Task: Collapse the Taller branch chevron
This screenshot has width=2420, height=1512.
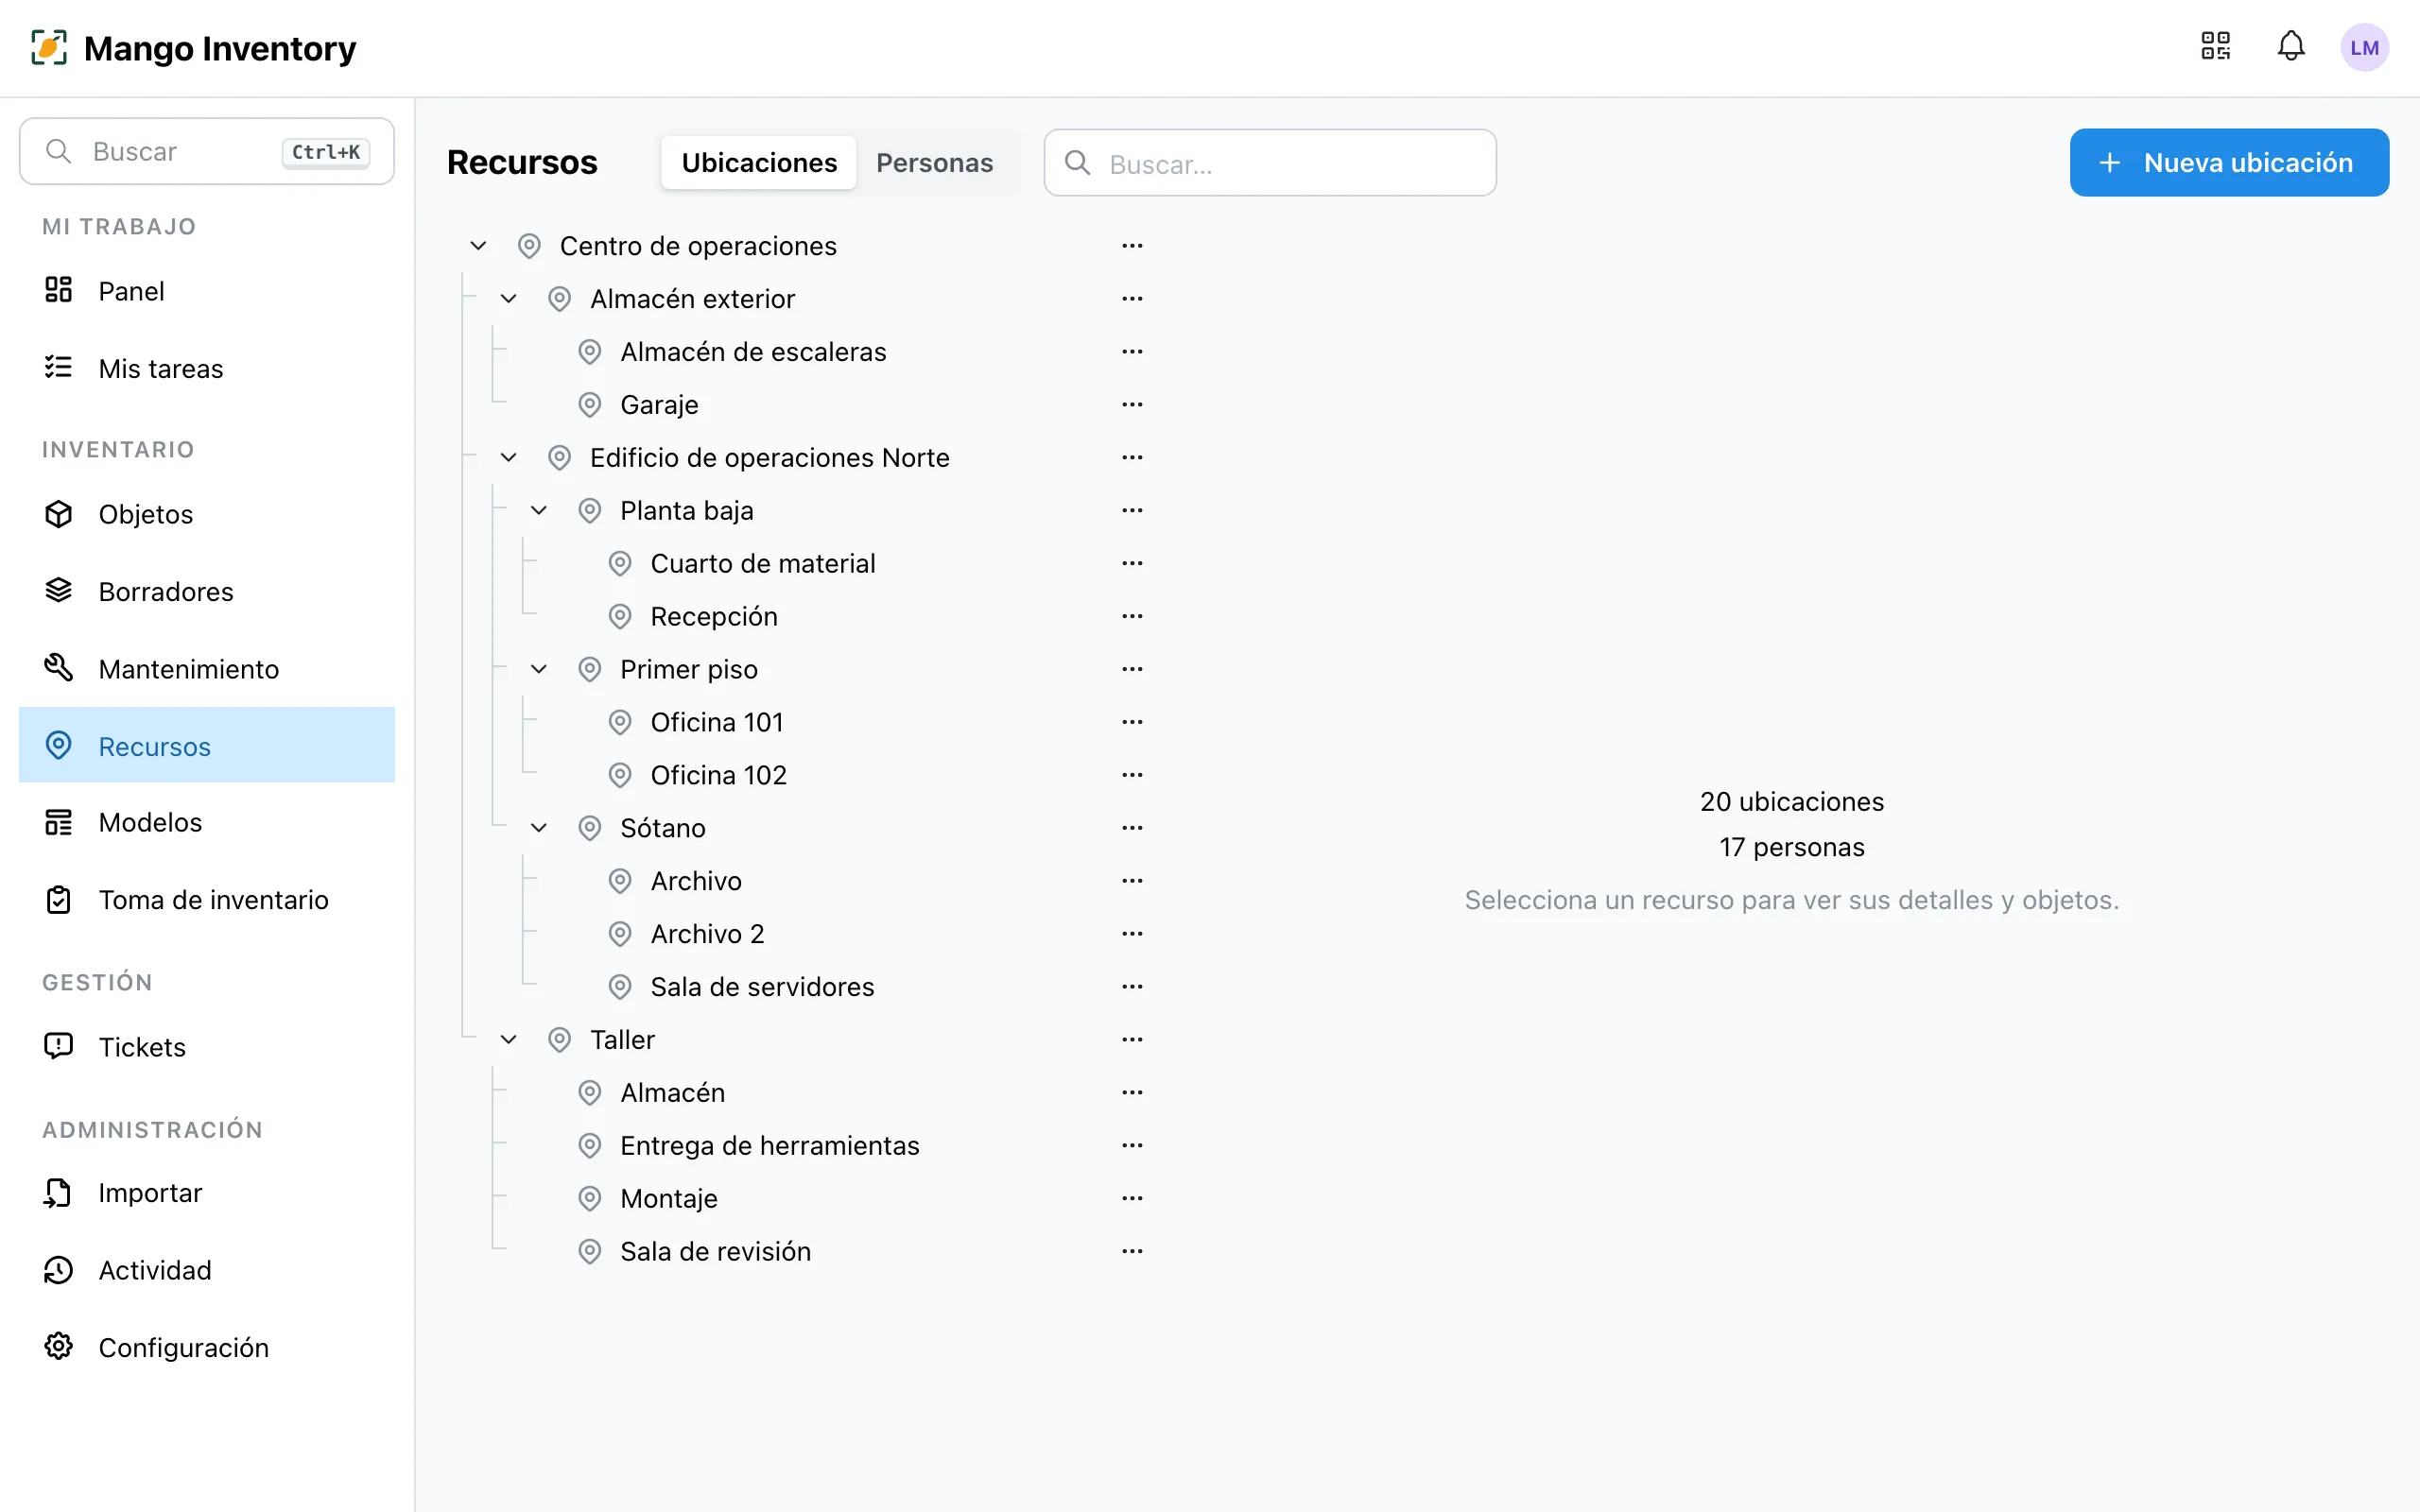Action: coord(508,1040)
